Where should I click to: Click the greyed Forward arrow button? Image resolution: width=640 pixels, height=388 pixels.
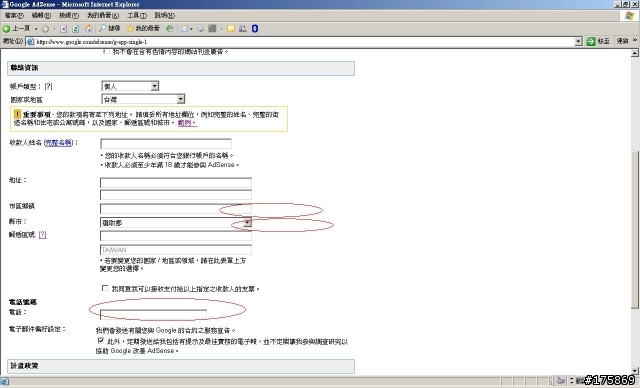pos(45,29)
